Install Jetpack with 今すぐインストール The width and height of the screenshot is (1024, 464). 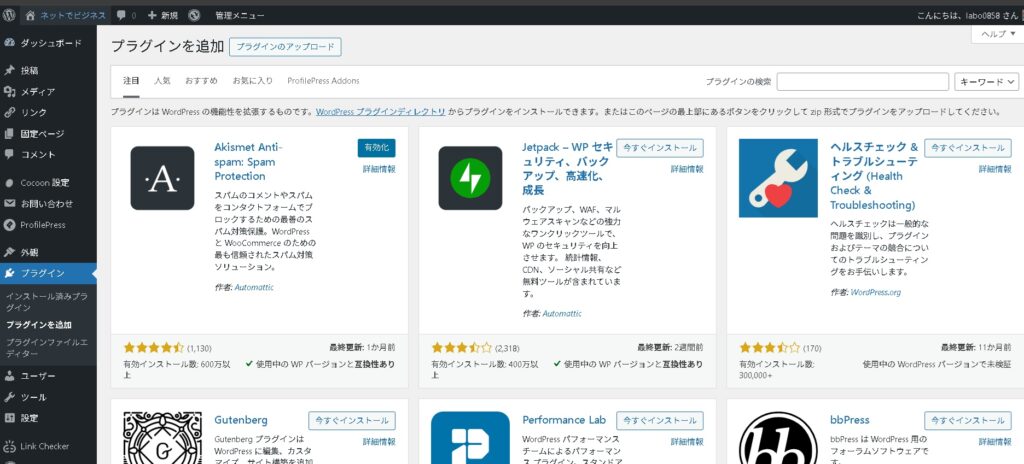(x=660, y=148)
